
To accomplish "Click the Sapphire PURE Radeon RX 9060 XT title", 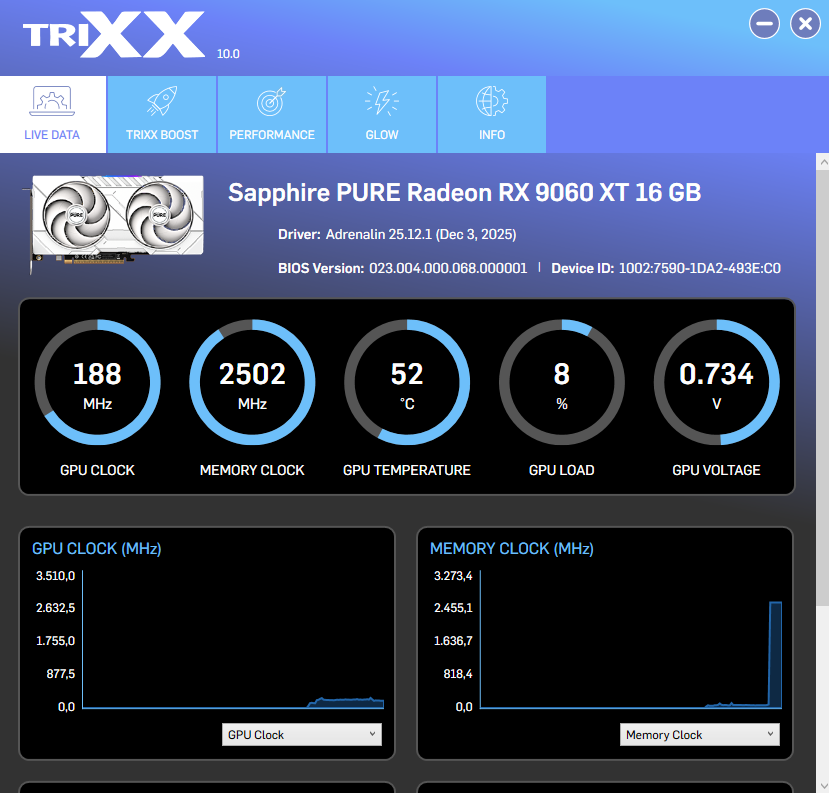I will 465,192.
